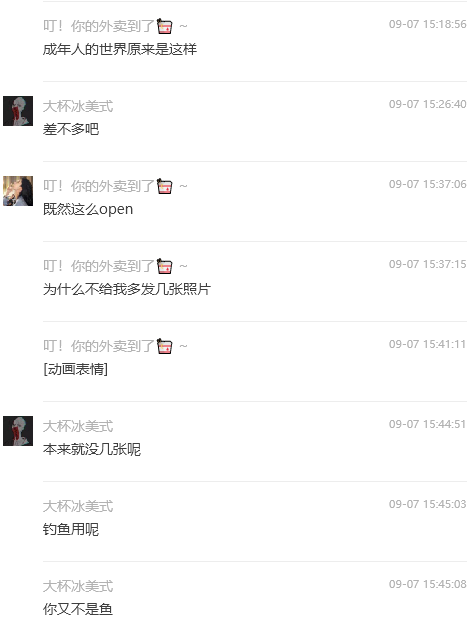Open sender name above 成年人的世界原来是这样
Screen dimensions: 468x620
click(115, 26)
